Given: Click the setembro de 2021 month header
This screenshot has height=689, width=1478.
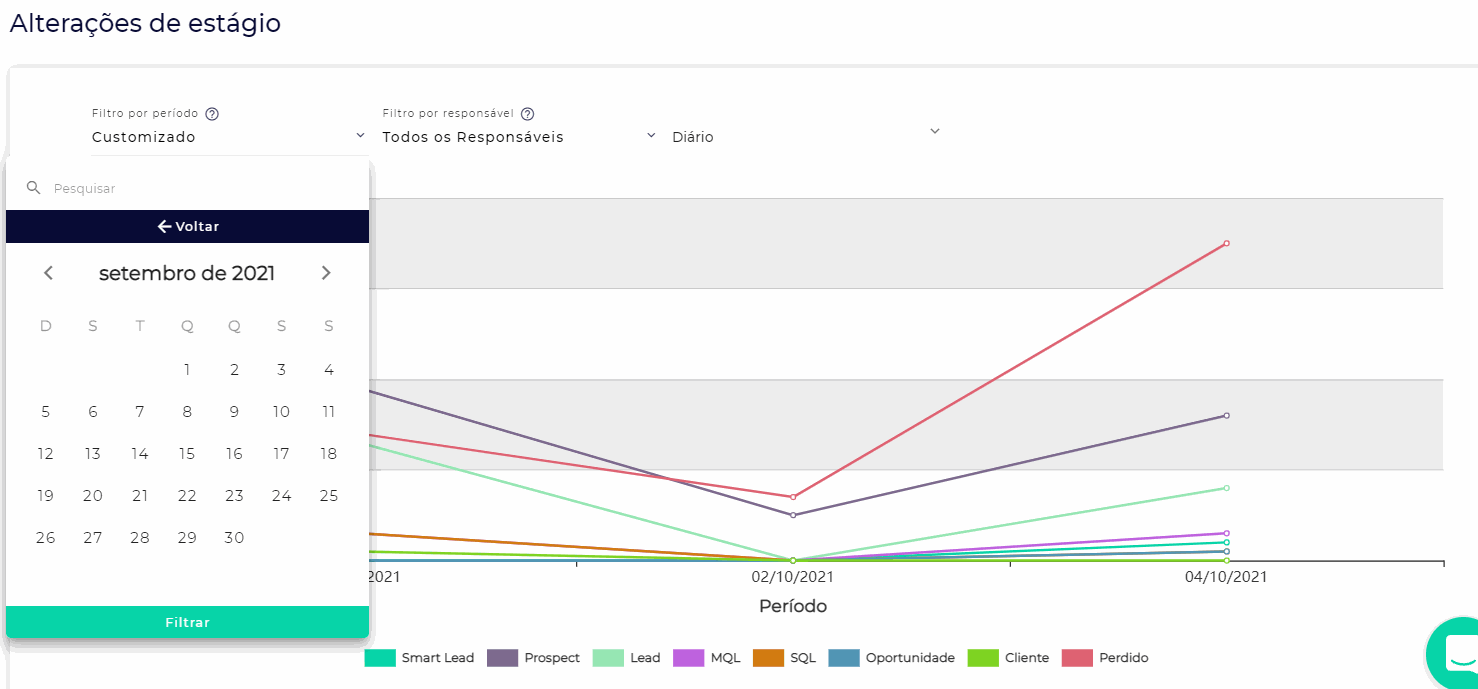Looking at the screenshot, I should pyautogui.click(x=187, y=273).
